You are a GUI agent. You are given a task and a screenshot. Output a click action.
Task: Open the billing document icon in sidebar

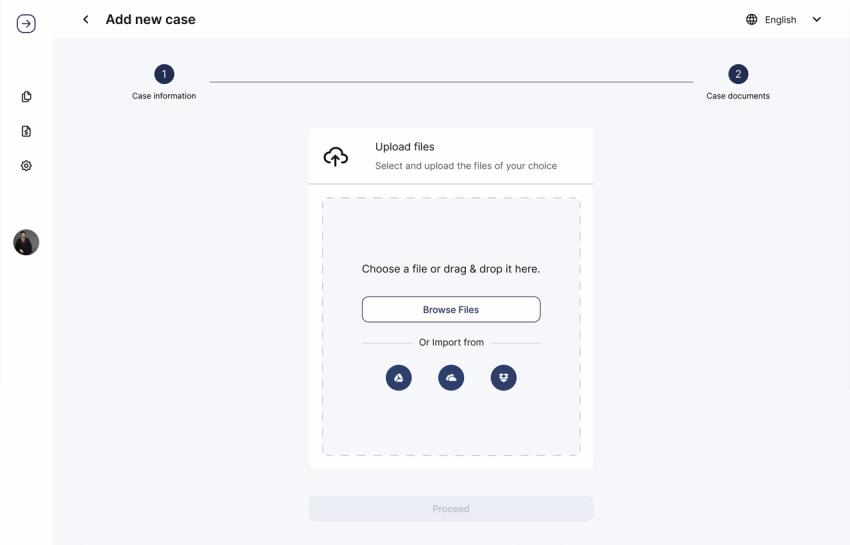26,131
